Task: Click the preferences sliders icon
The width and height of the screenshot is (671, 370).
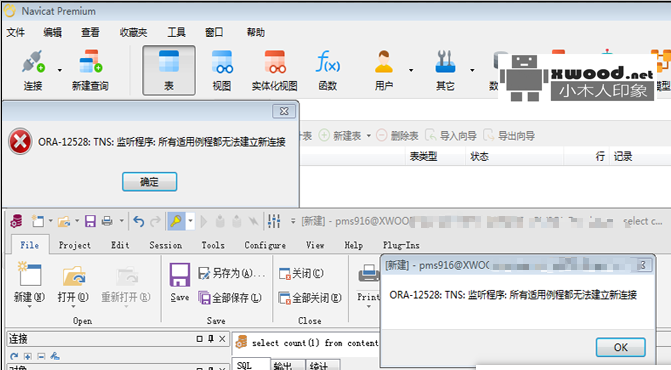Action: [x=274, y=221]
